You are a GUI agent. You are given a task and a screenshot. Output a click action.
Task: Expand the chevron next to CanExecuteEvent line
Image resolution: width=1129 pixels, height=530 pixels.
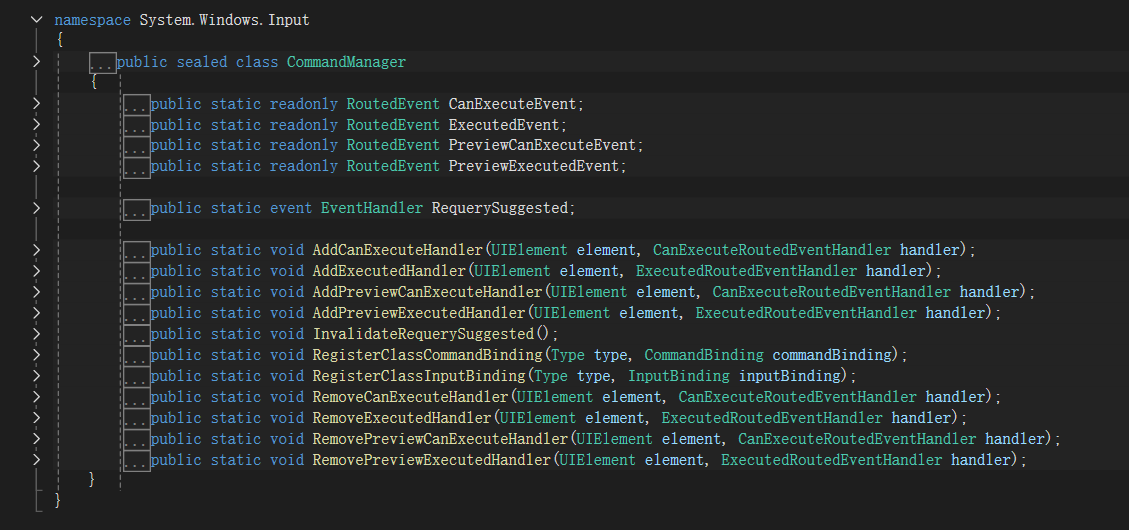click(37, 104)
